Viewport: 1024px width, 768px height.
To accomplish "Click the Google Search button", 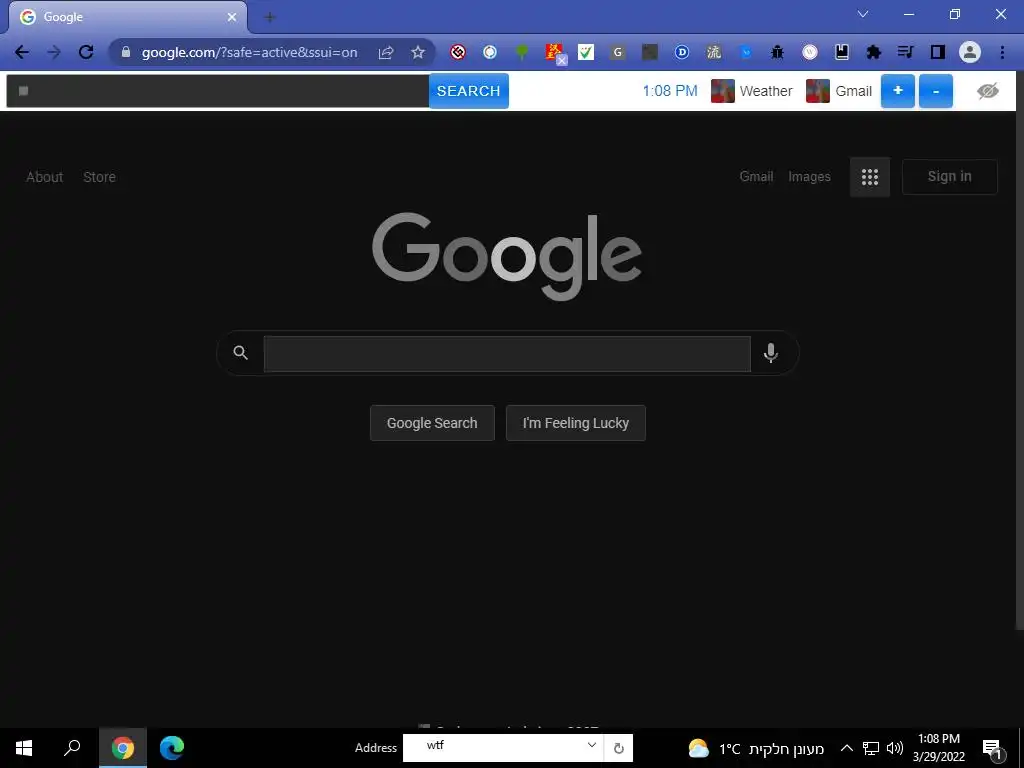I will pos(432,423).
